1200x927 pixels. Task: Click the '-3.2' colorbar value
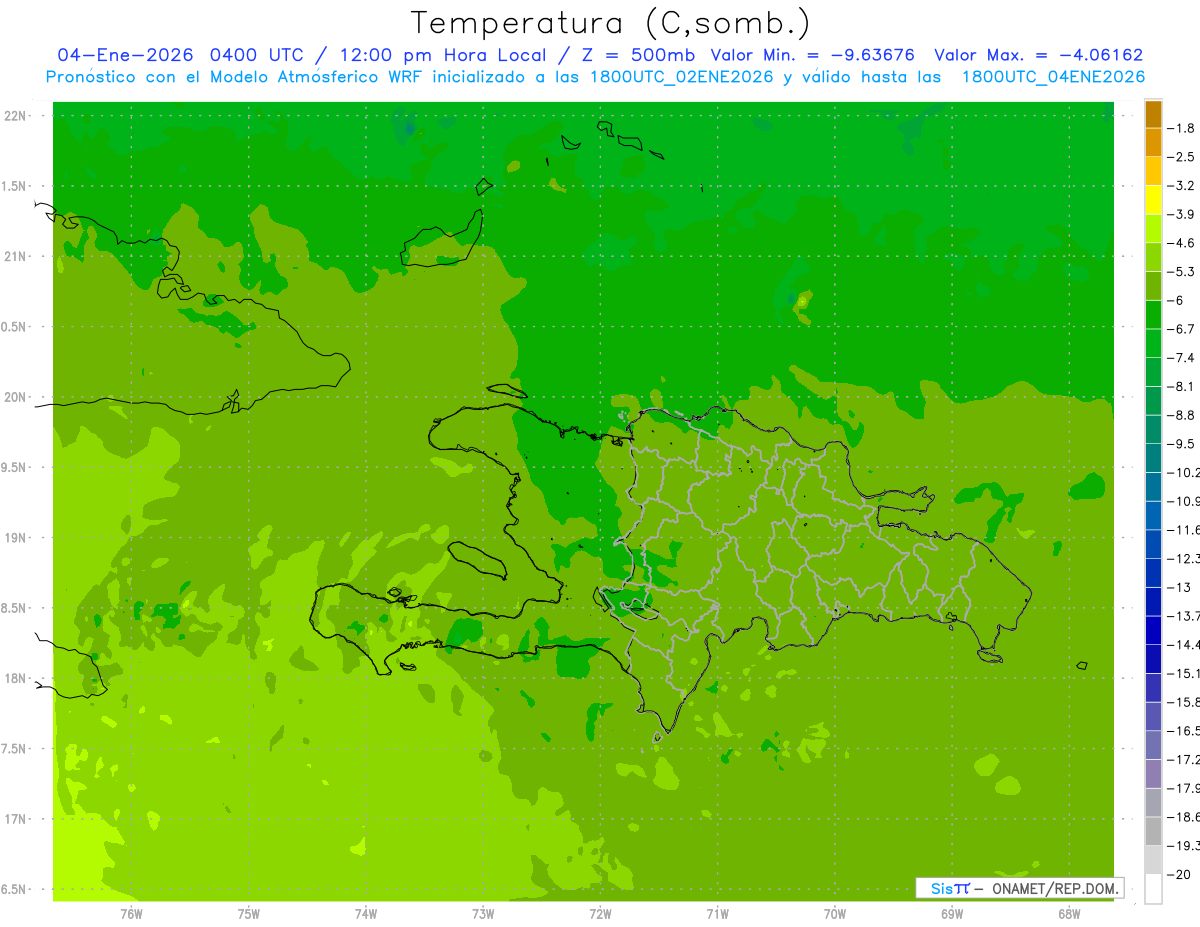pos(1182,185)
